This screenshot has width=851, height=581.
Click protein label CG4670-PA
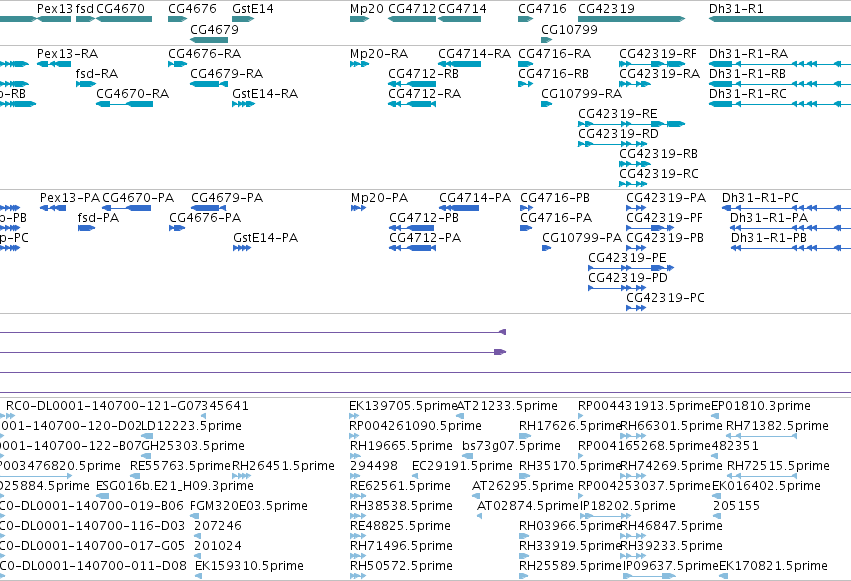click(138, 198)
